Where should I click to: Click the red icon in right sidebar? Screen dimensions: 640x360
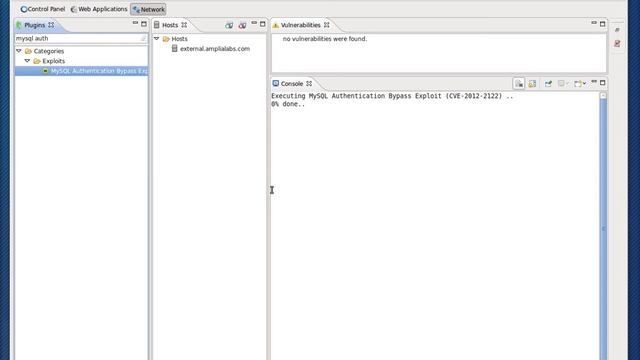point(617,43)
